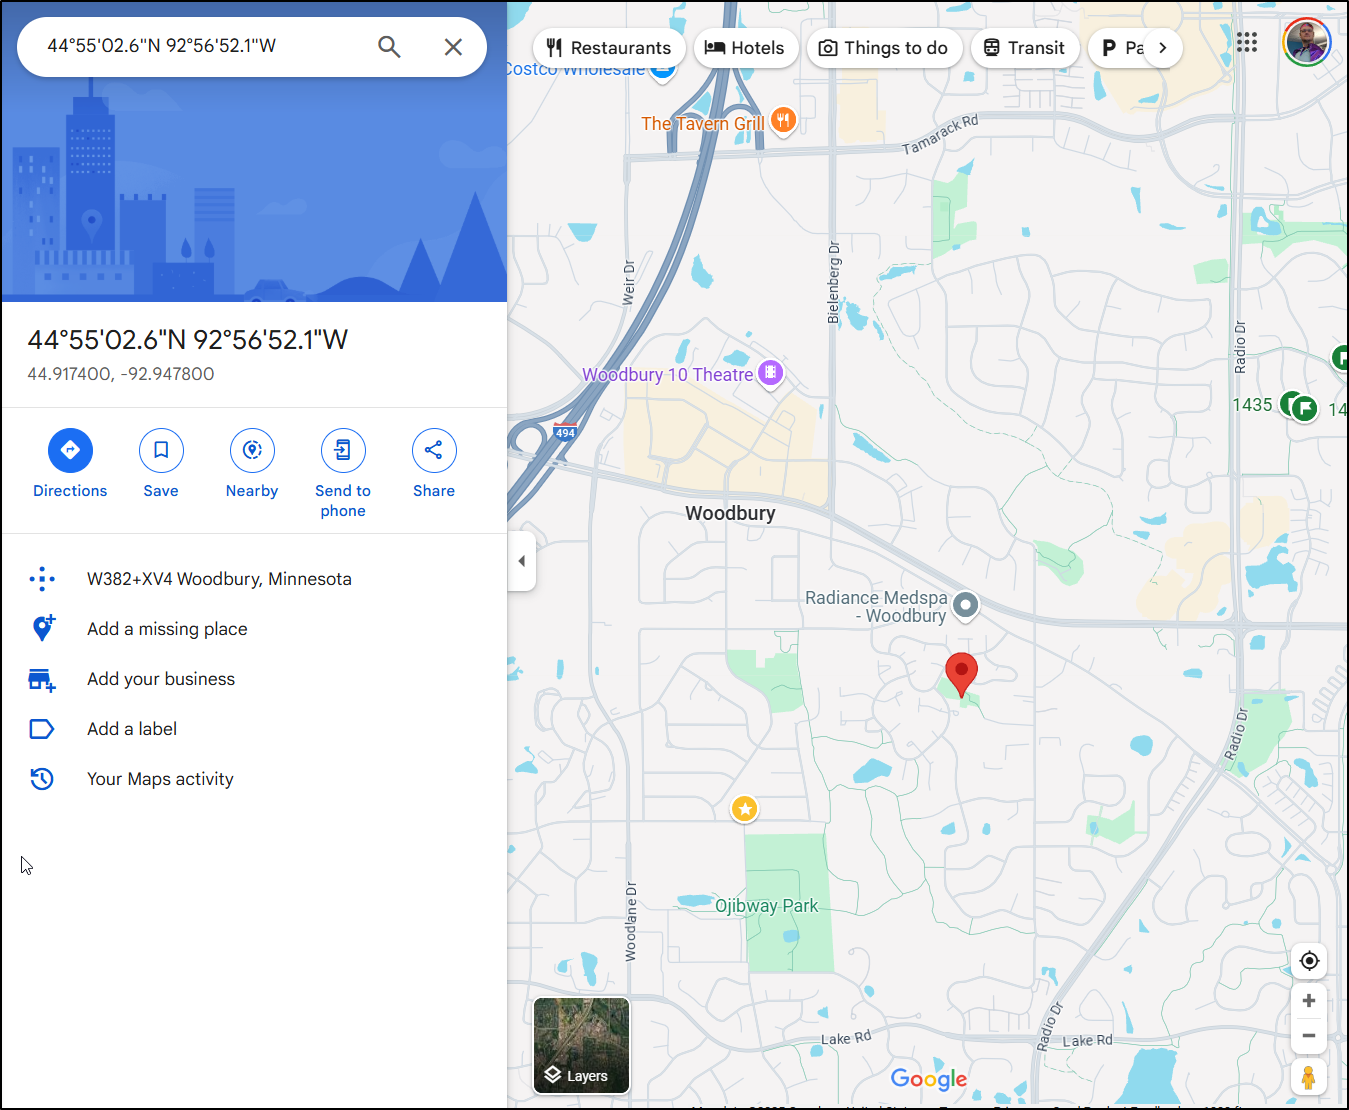Filter map by Restaurants
This screenshot has height=1110, width=1349.
point(609,48)
